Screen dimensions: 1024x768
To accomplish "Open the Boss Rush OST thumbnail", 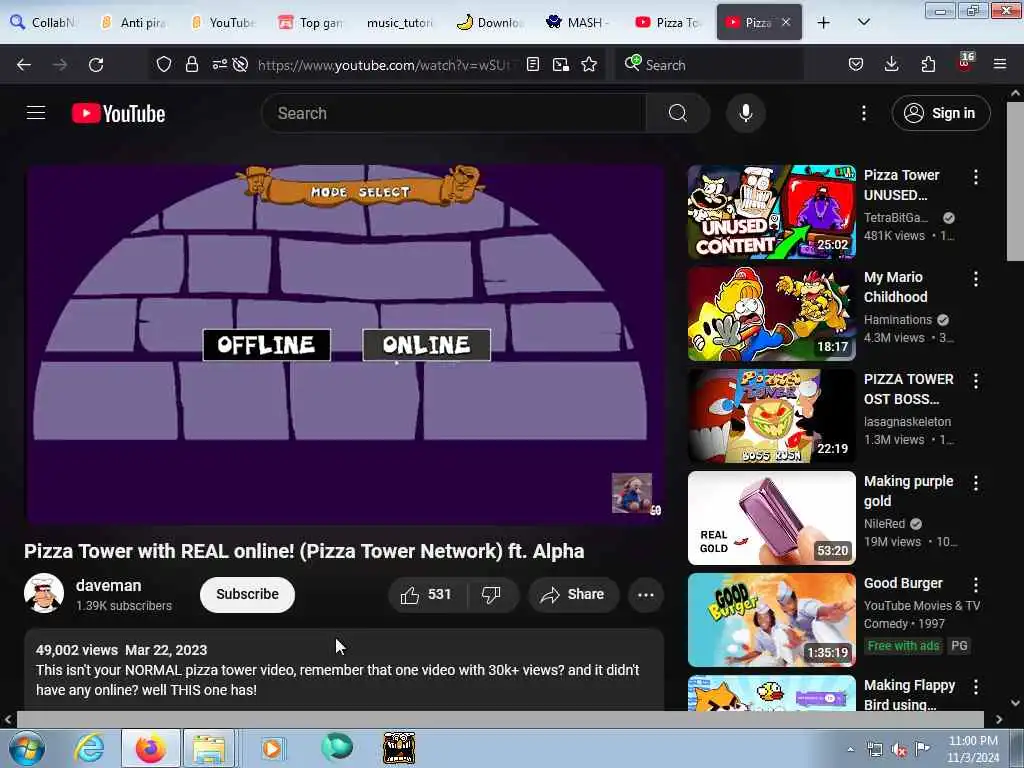I will pos(771,416).
